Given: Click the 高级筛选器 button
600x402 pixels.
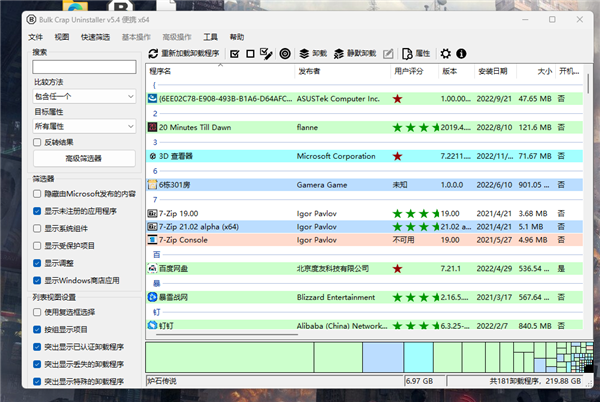Looking at the screenshot, I should [84, 158].
